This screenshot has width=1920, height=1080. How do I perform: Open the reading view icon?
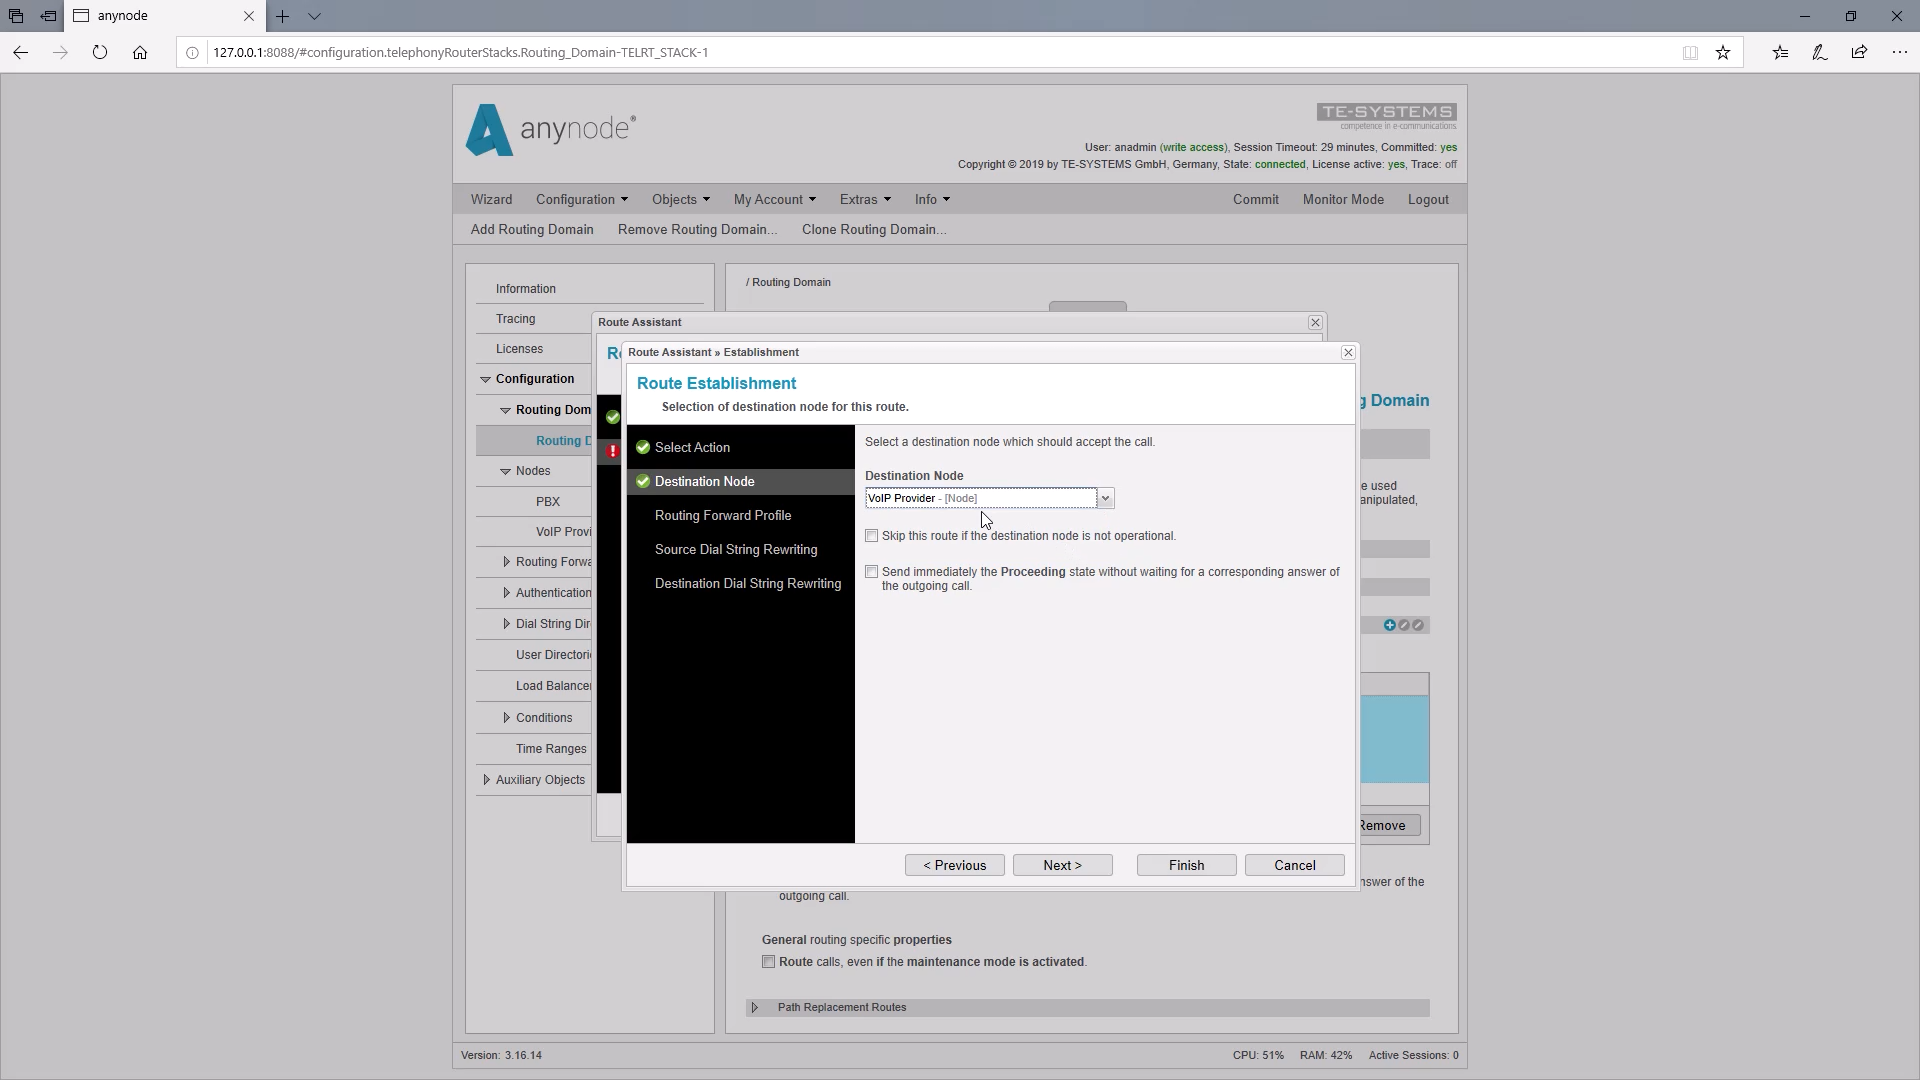pyautogui.click(x=1690, y=53)
